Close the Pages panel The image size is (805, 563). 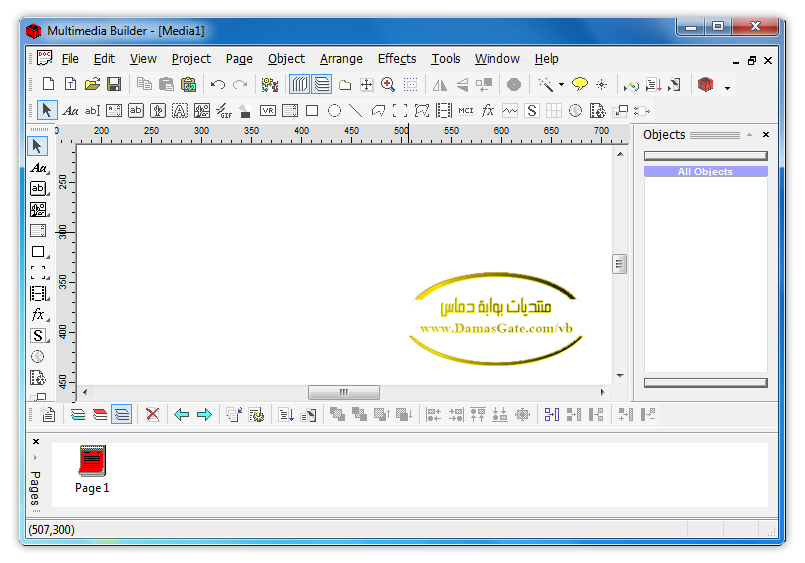(36, 441)
